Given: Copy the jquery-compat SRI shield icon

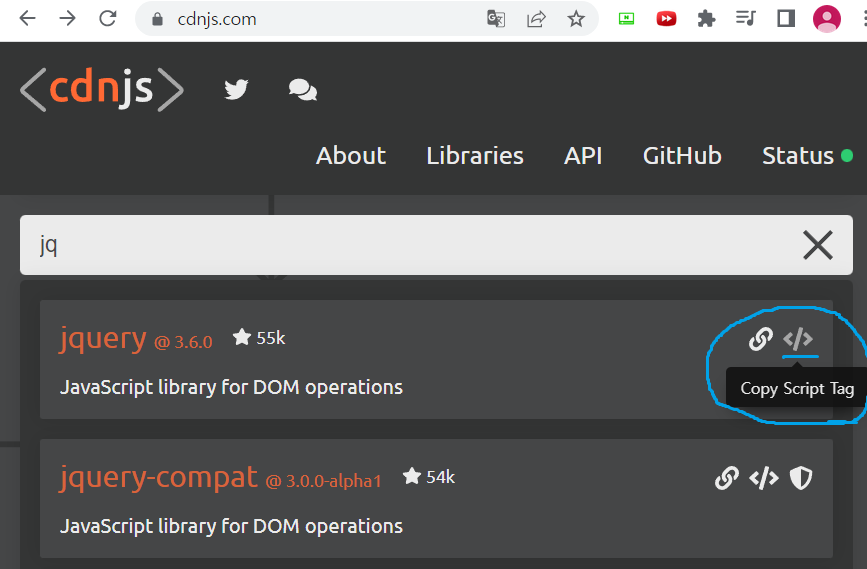Looking at the screenshot, I should [801, 478].
